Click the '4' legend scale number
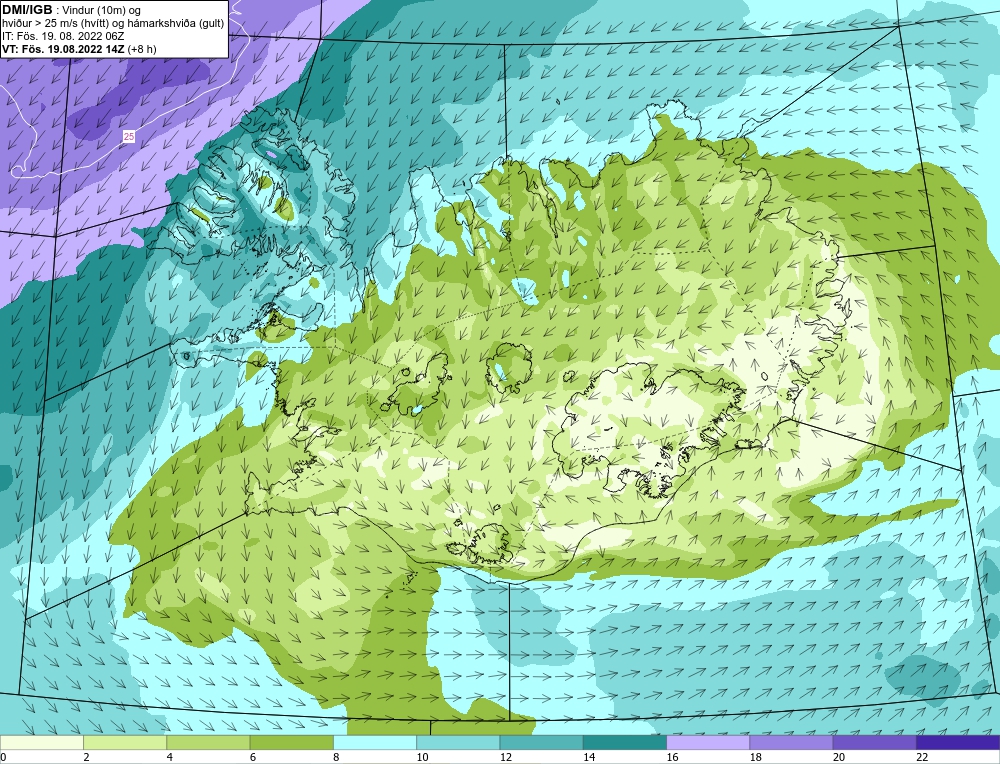 (170, 757)
